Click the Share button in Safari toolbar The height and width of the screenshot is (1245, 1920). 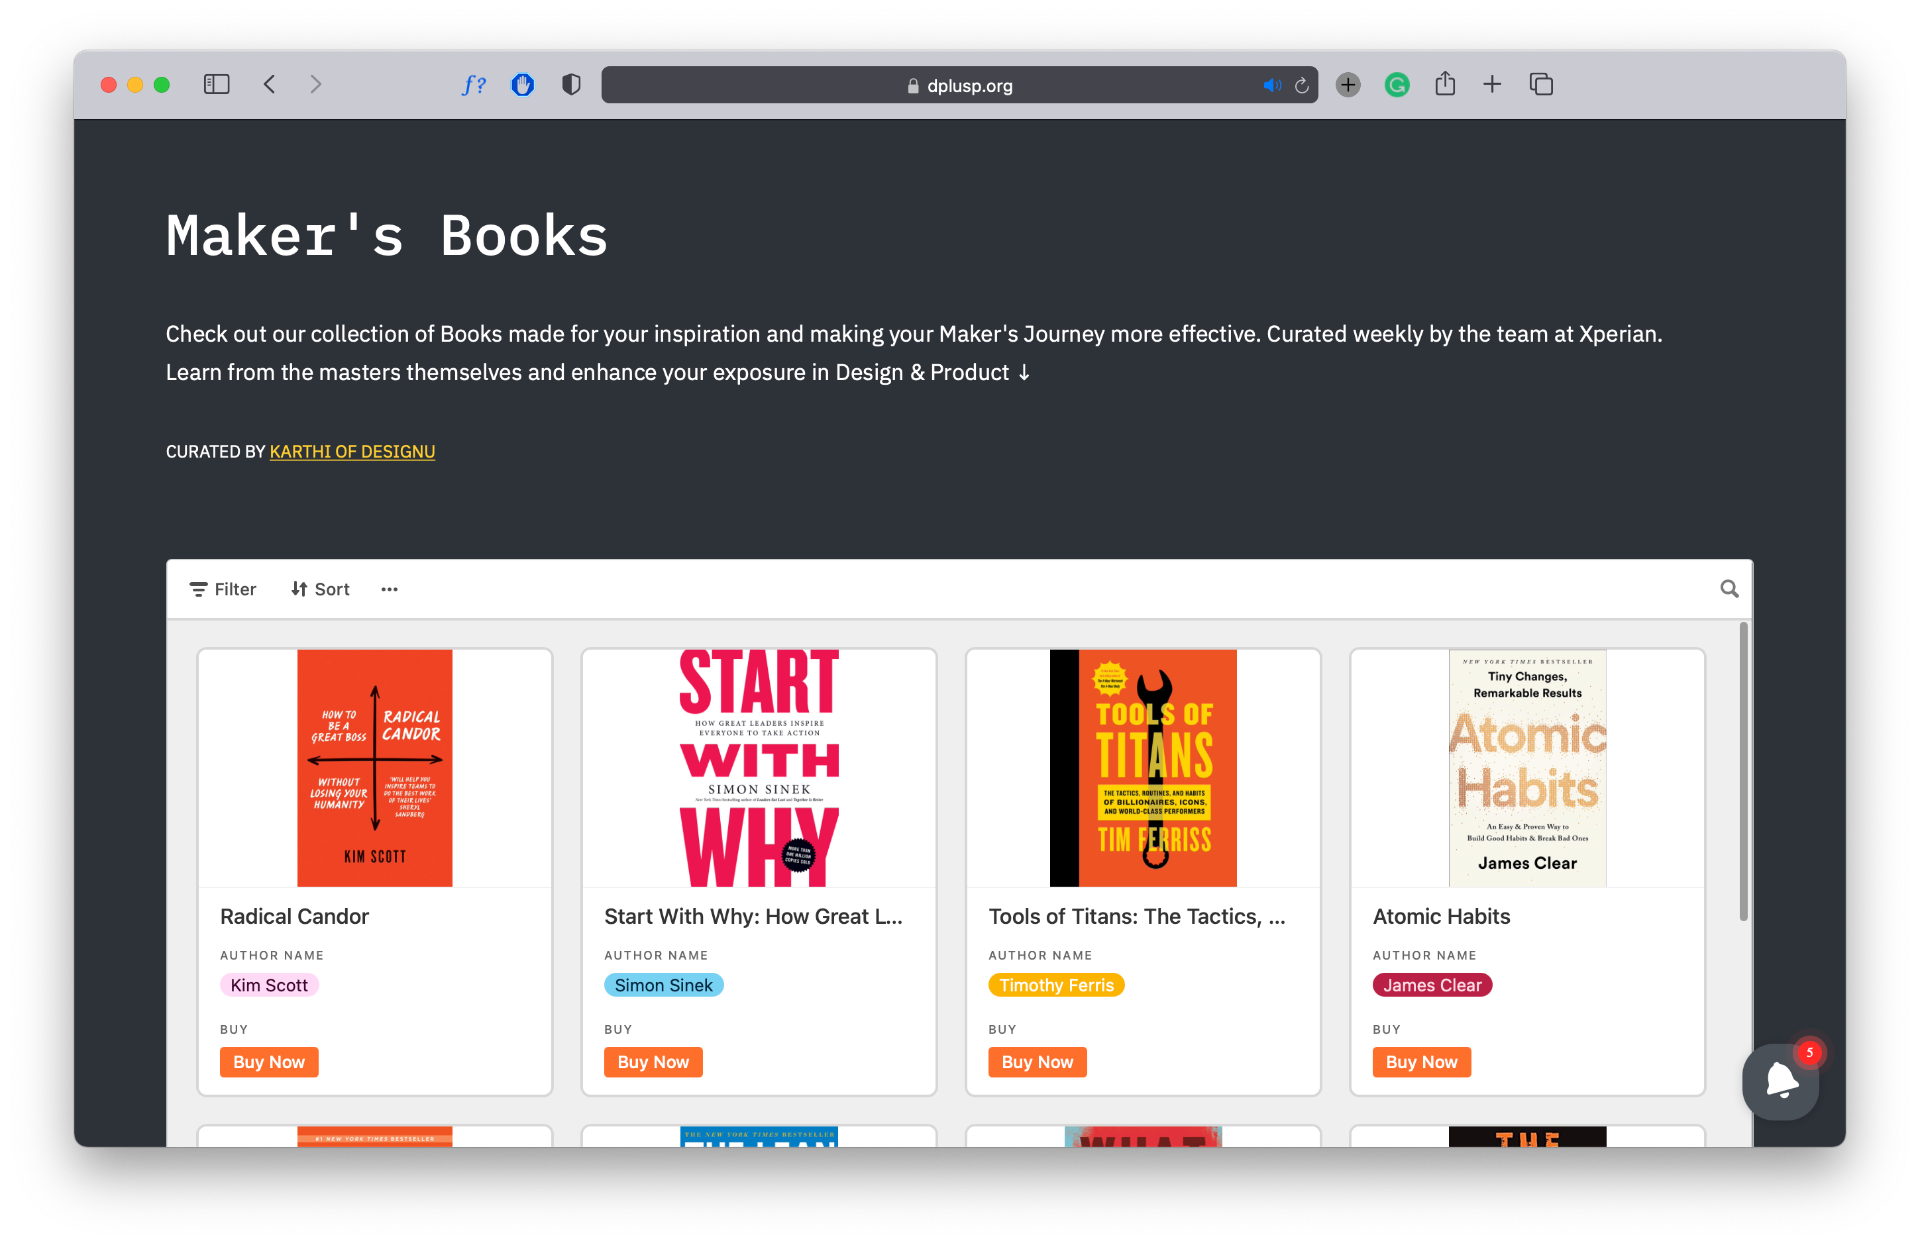pos(1445,85)
